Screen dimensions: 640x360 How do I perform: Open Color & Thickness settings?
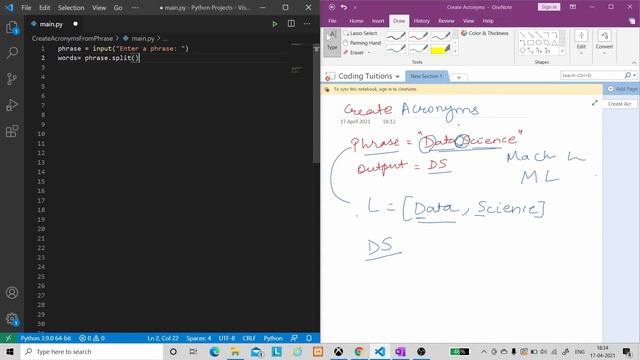click(x=485, y=33)
